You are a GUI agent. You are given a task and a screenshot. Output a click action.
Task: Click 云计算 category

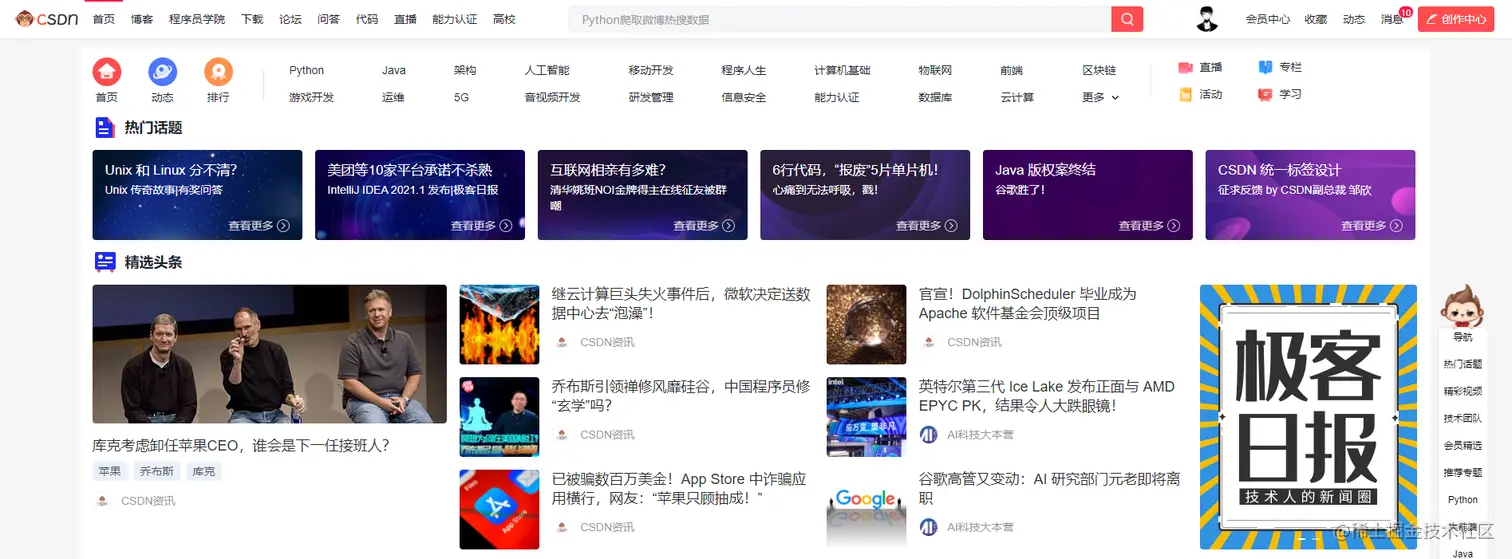(1017, 97)
